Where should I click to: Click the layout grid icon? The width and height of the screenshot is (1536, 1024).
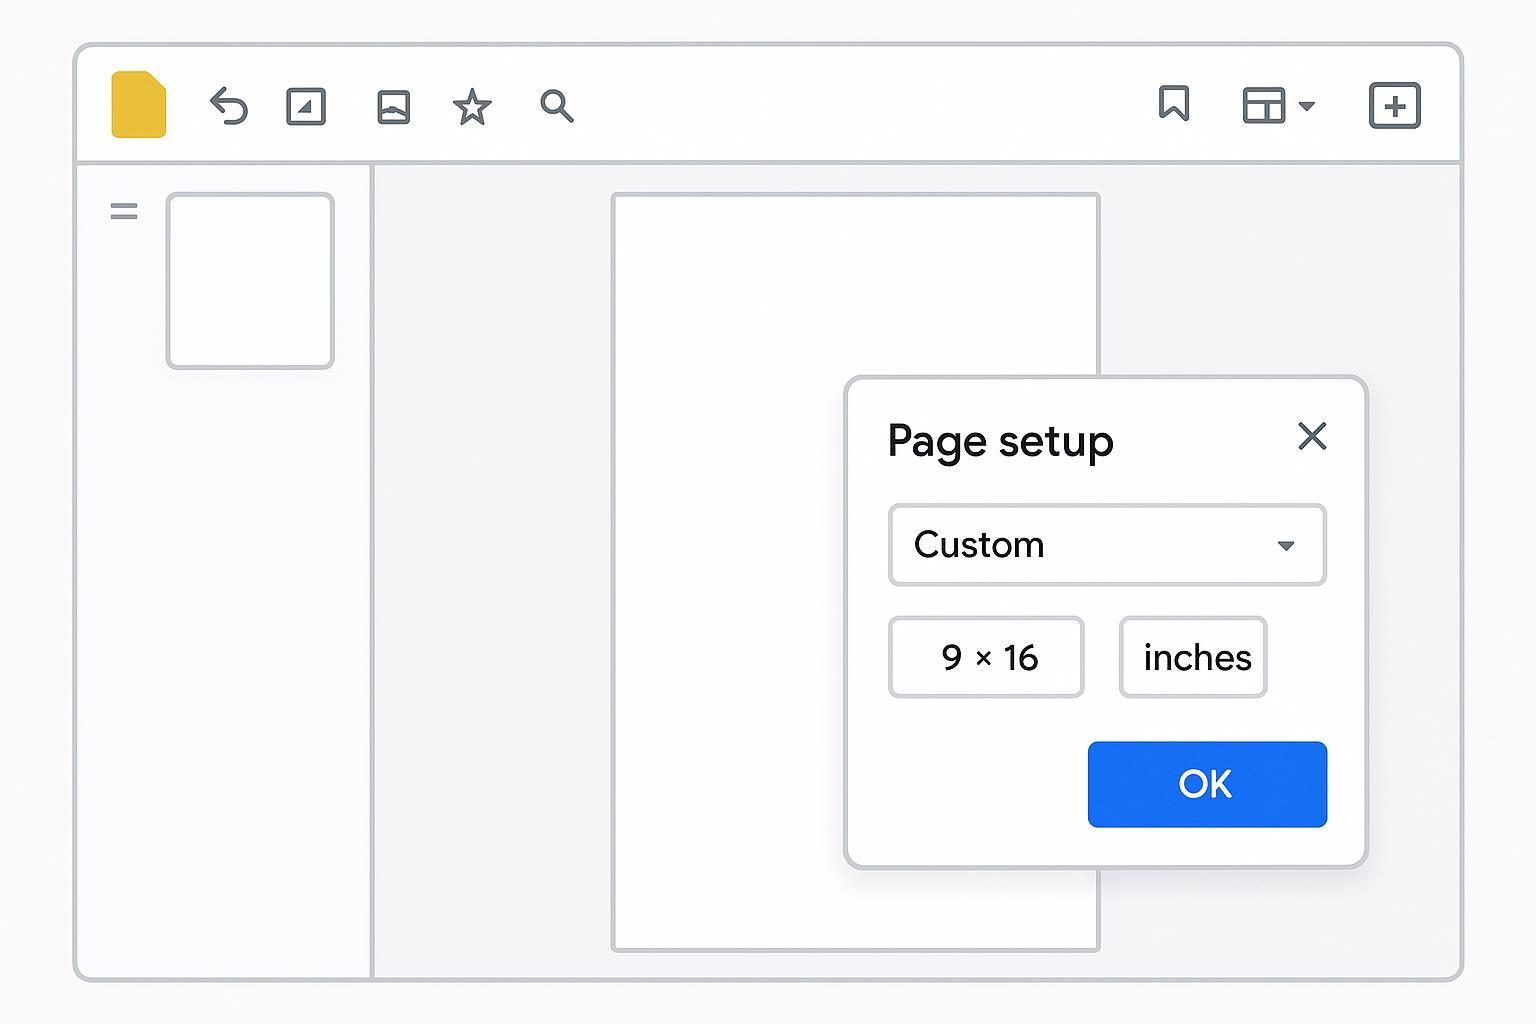click(1263, 105)
